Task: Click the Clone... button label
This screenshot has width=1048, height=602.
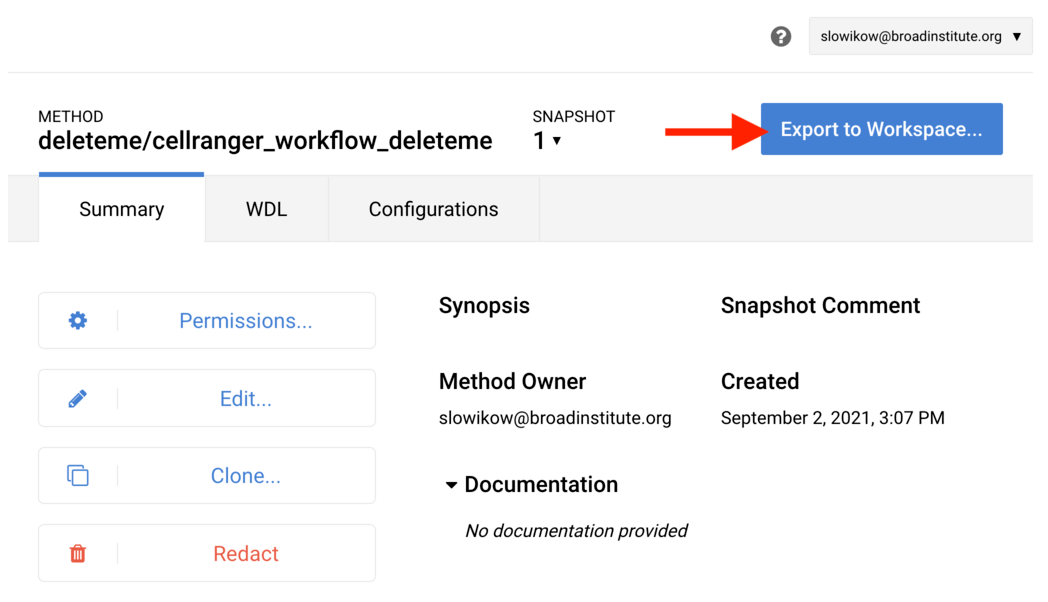Action: point(246,476)
